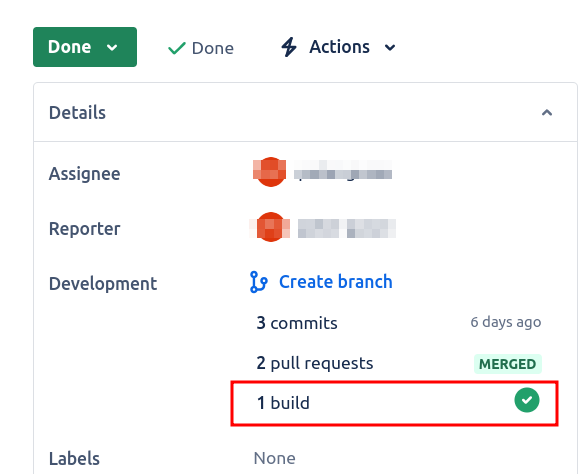The height and width of the screenshot is (474, 587).
Task: Click the green checkmark Done resolution icon
Action: (177, 48)
